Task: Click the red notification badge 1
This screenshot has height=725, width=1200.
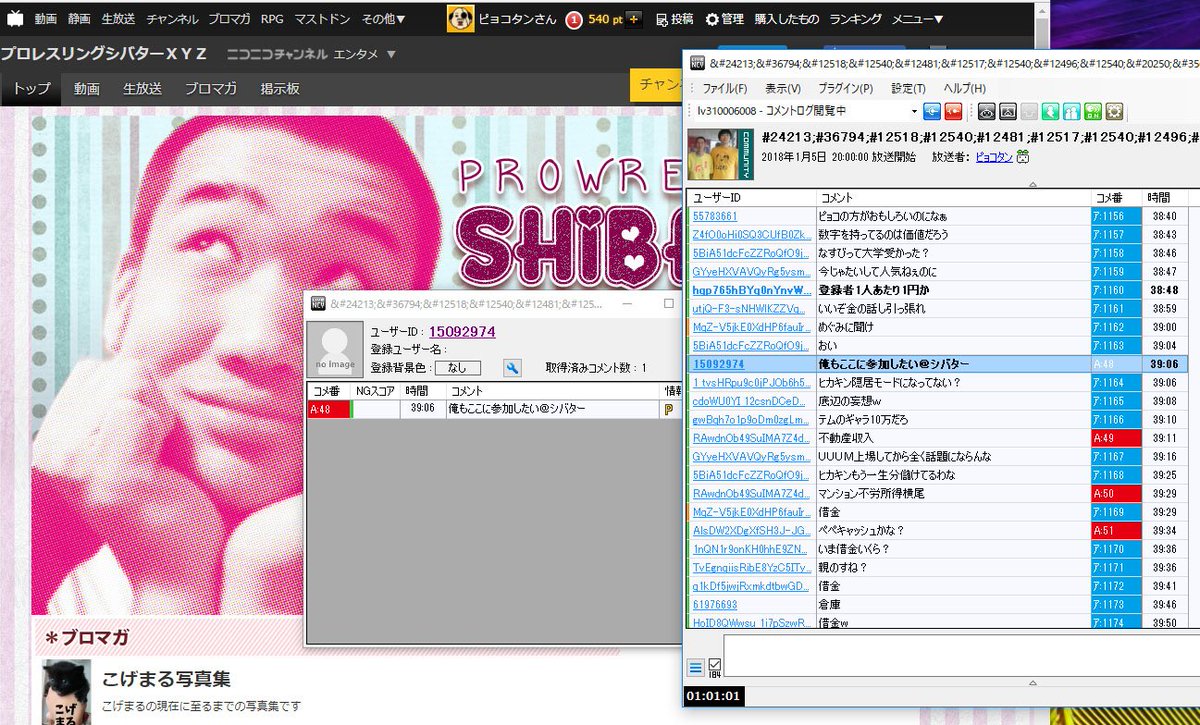Action: [x=574, y=19]
